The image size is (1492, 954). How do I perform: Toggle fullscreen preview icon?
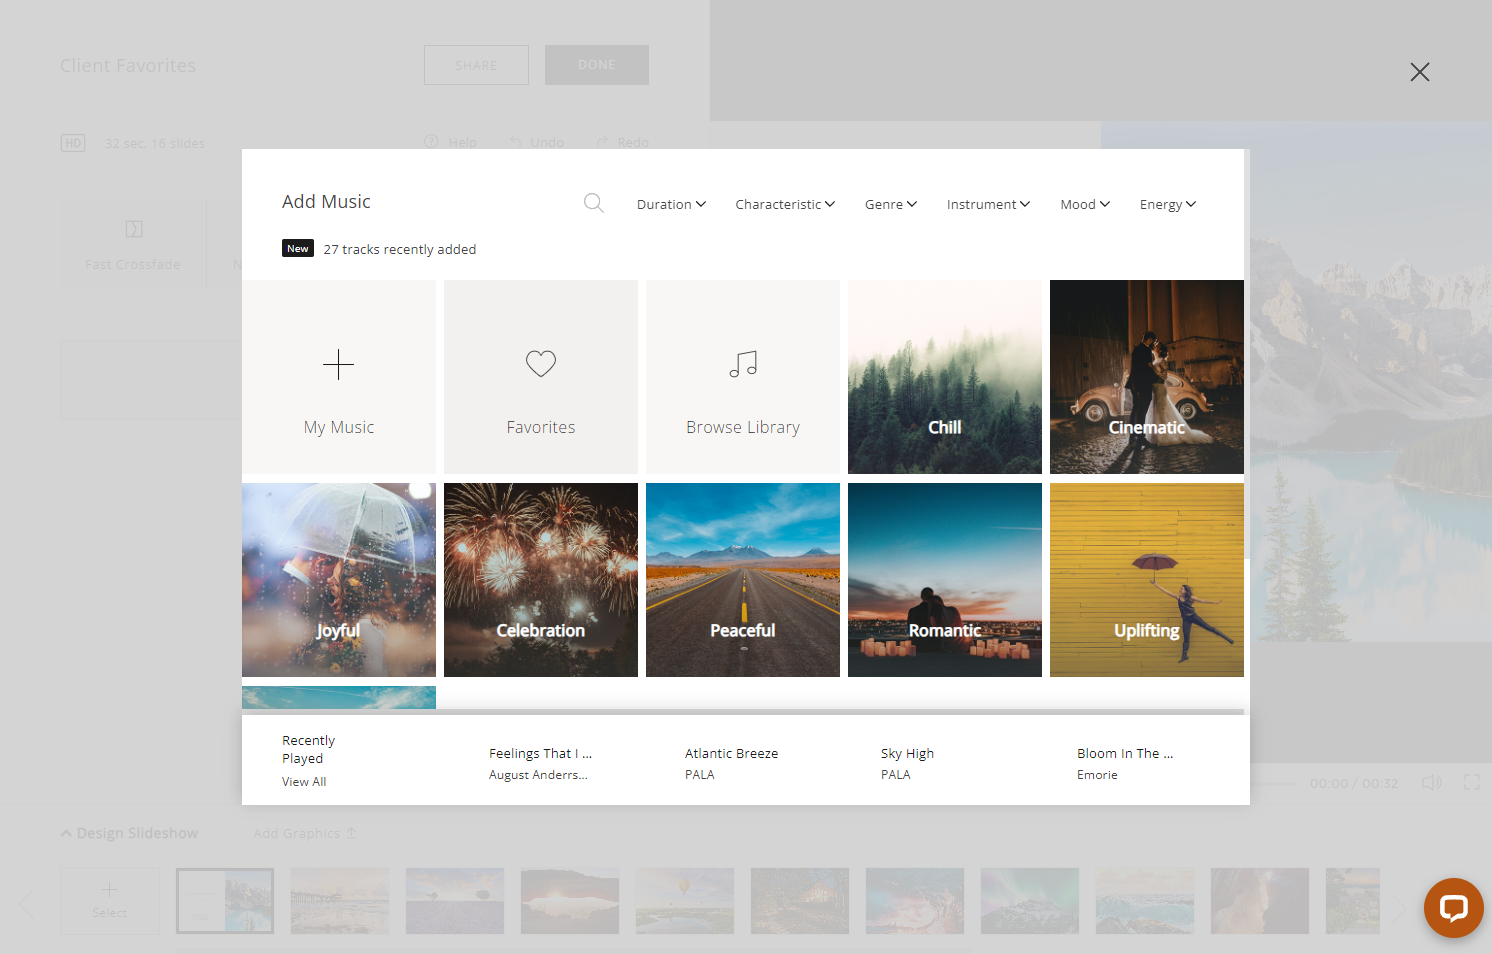1472,782
